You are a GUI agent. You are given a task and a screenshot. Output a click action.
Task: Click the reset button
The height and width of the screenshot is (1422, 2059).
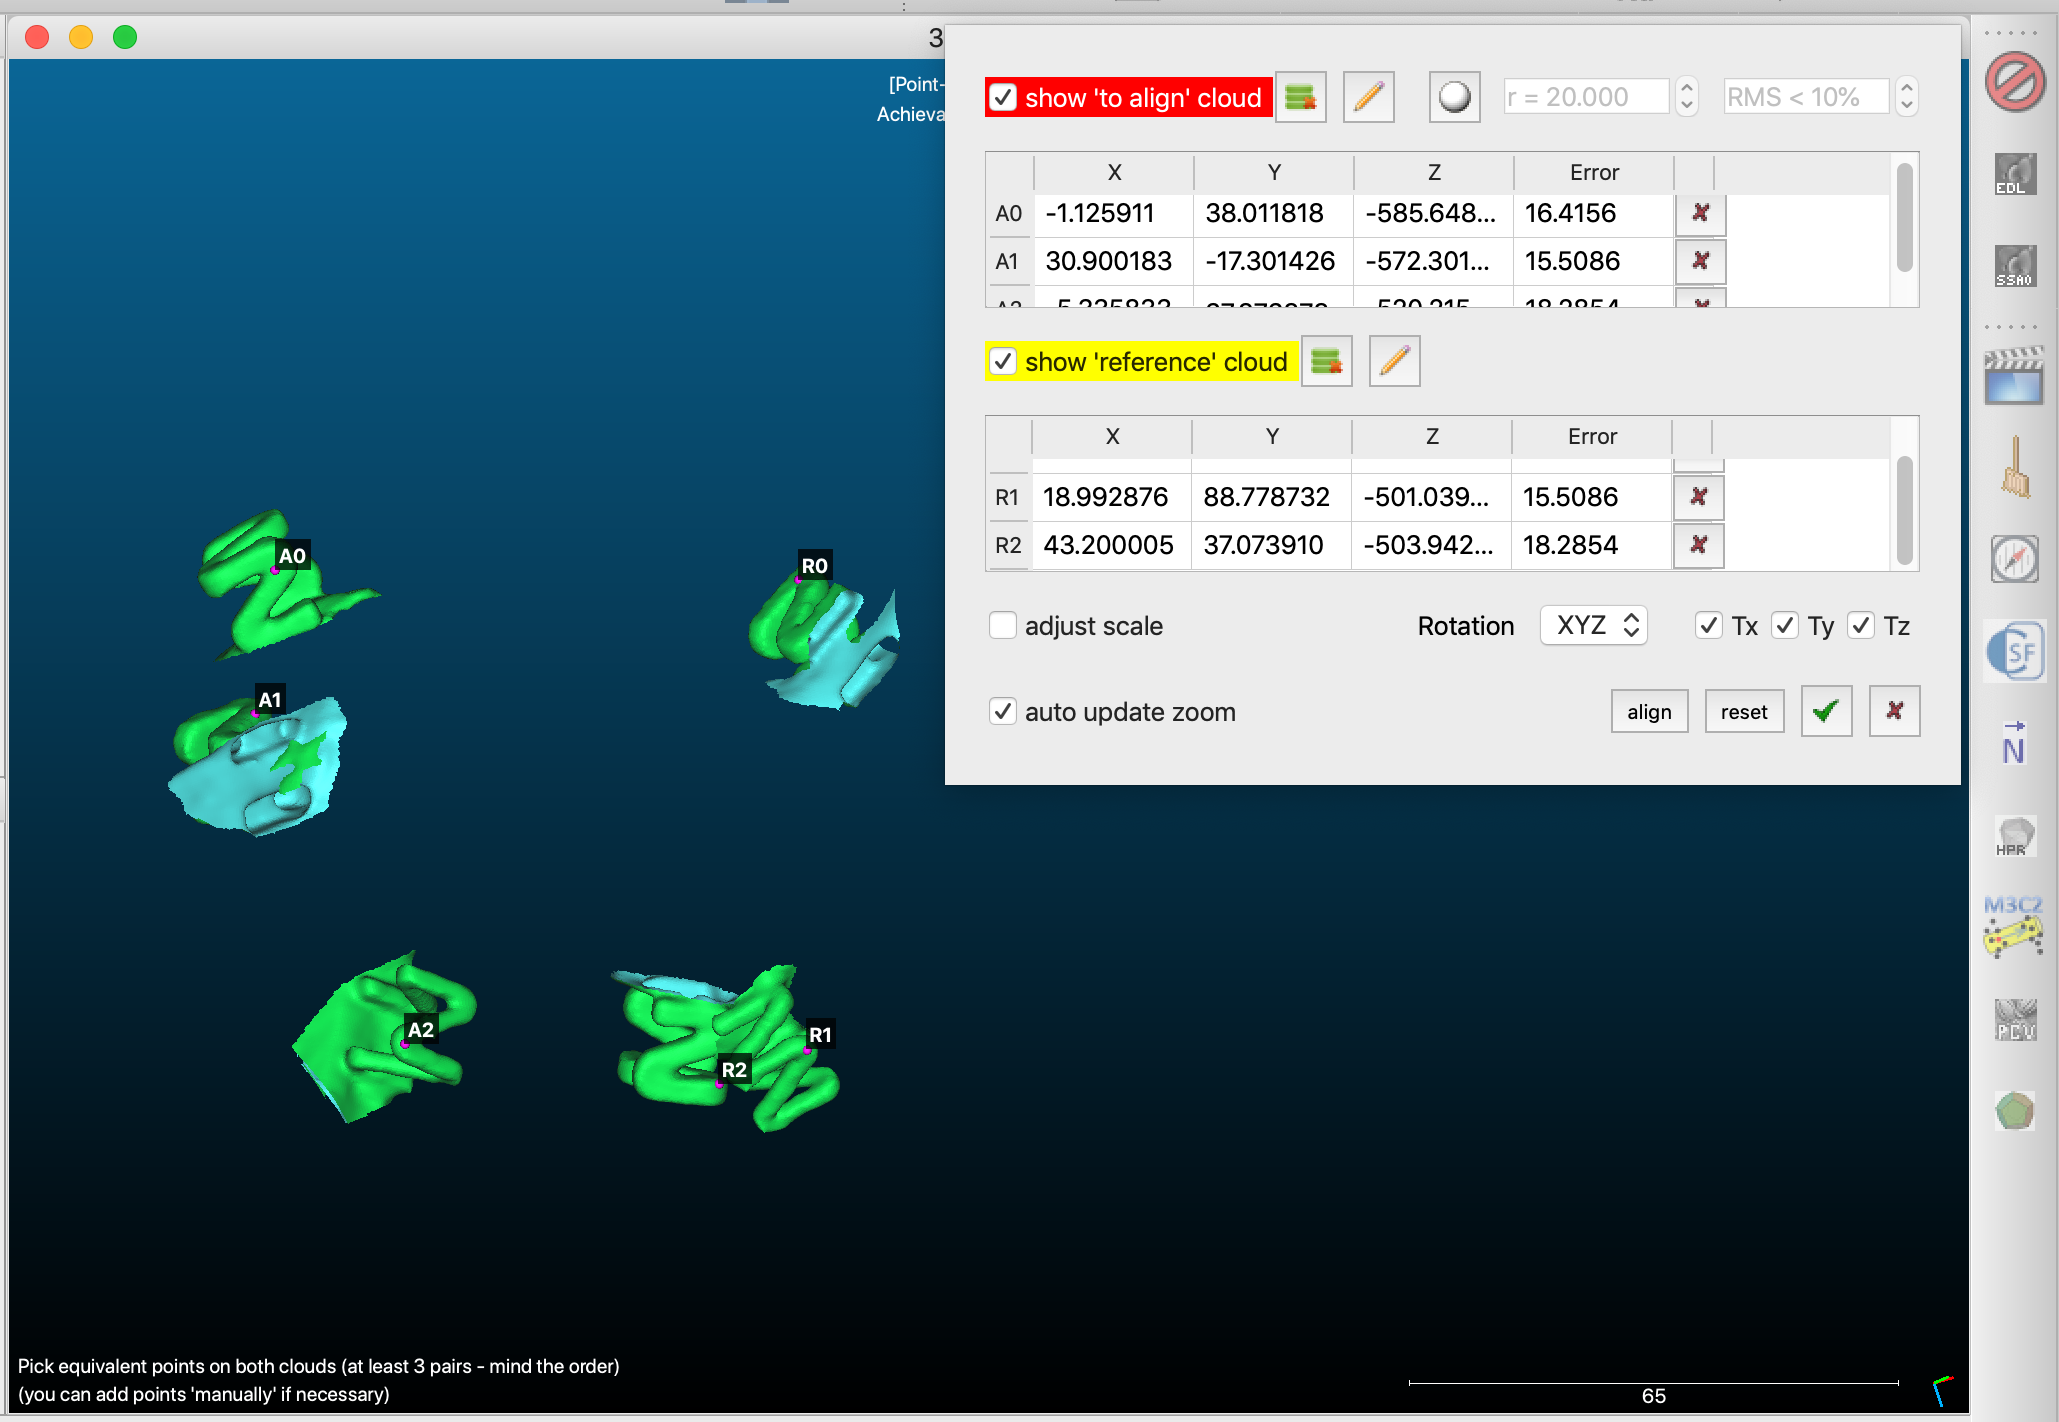point(1744,712)
